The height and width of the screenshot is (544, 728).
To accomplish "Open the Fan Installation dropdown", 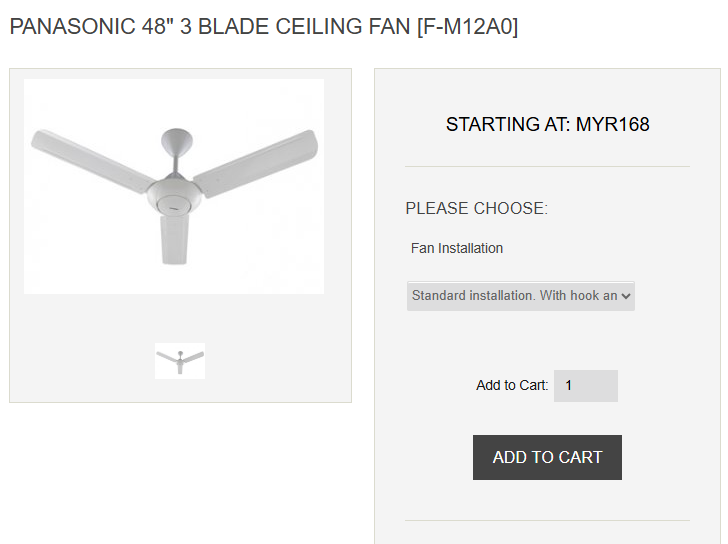I will coord(520,296).
